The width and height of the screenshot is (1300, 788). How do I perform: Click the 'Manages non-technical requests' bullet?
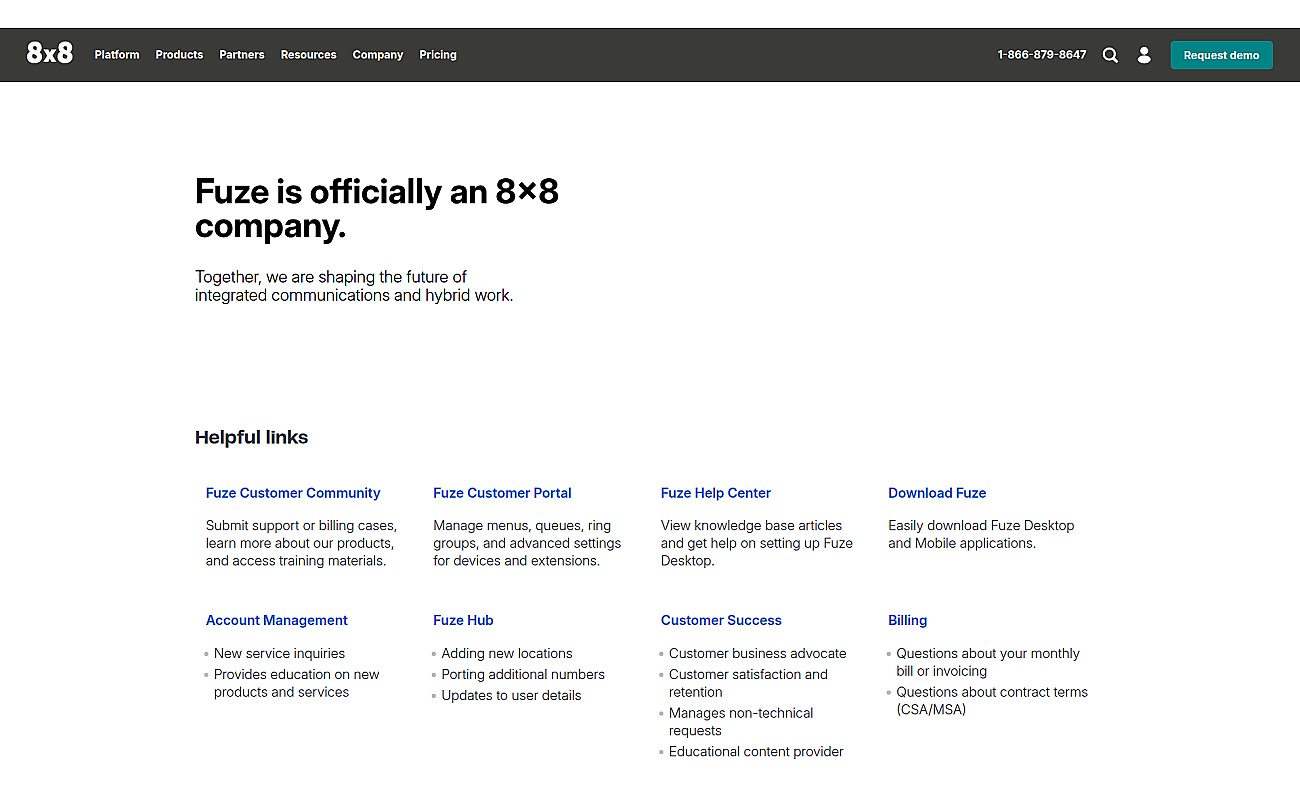[741, 722]
